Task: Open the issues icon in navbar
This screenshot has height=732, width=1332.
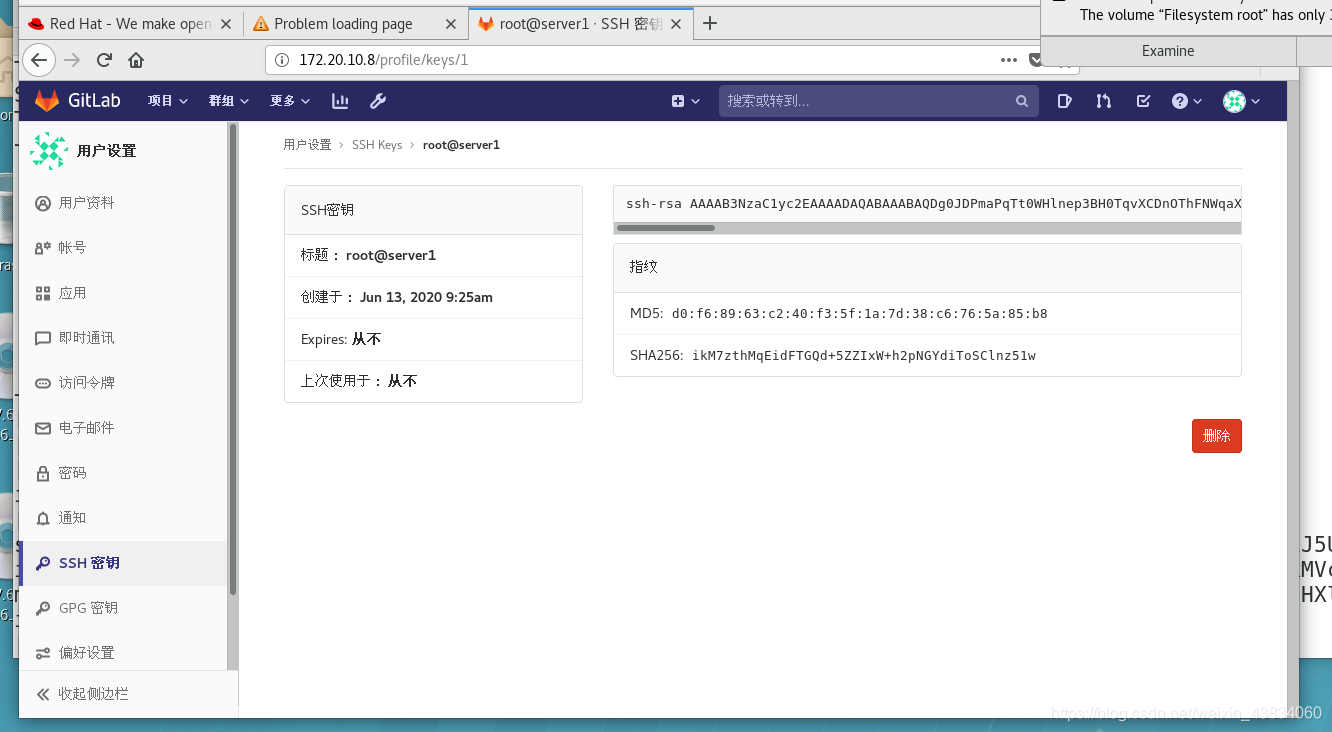Action: coord(1064,100)
